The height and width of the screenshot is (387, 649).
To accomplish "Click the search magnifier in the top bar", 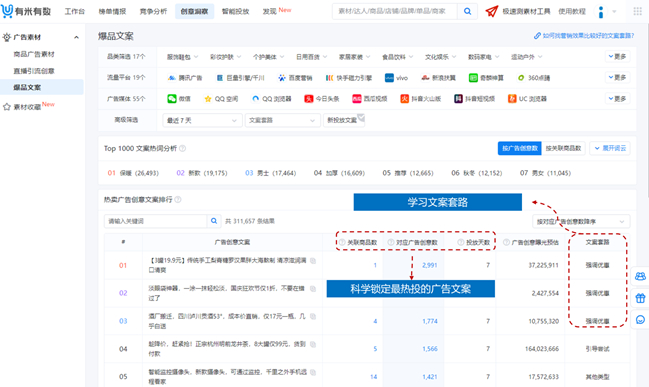I will coord(467,11).
